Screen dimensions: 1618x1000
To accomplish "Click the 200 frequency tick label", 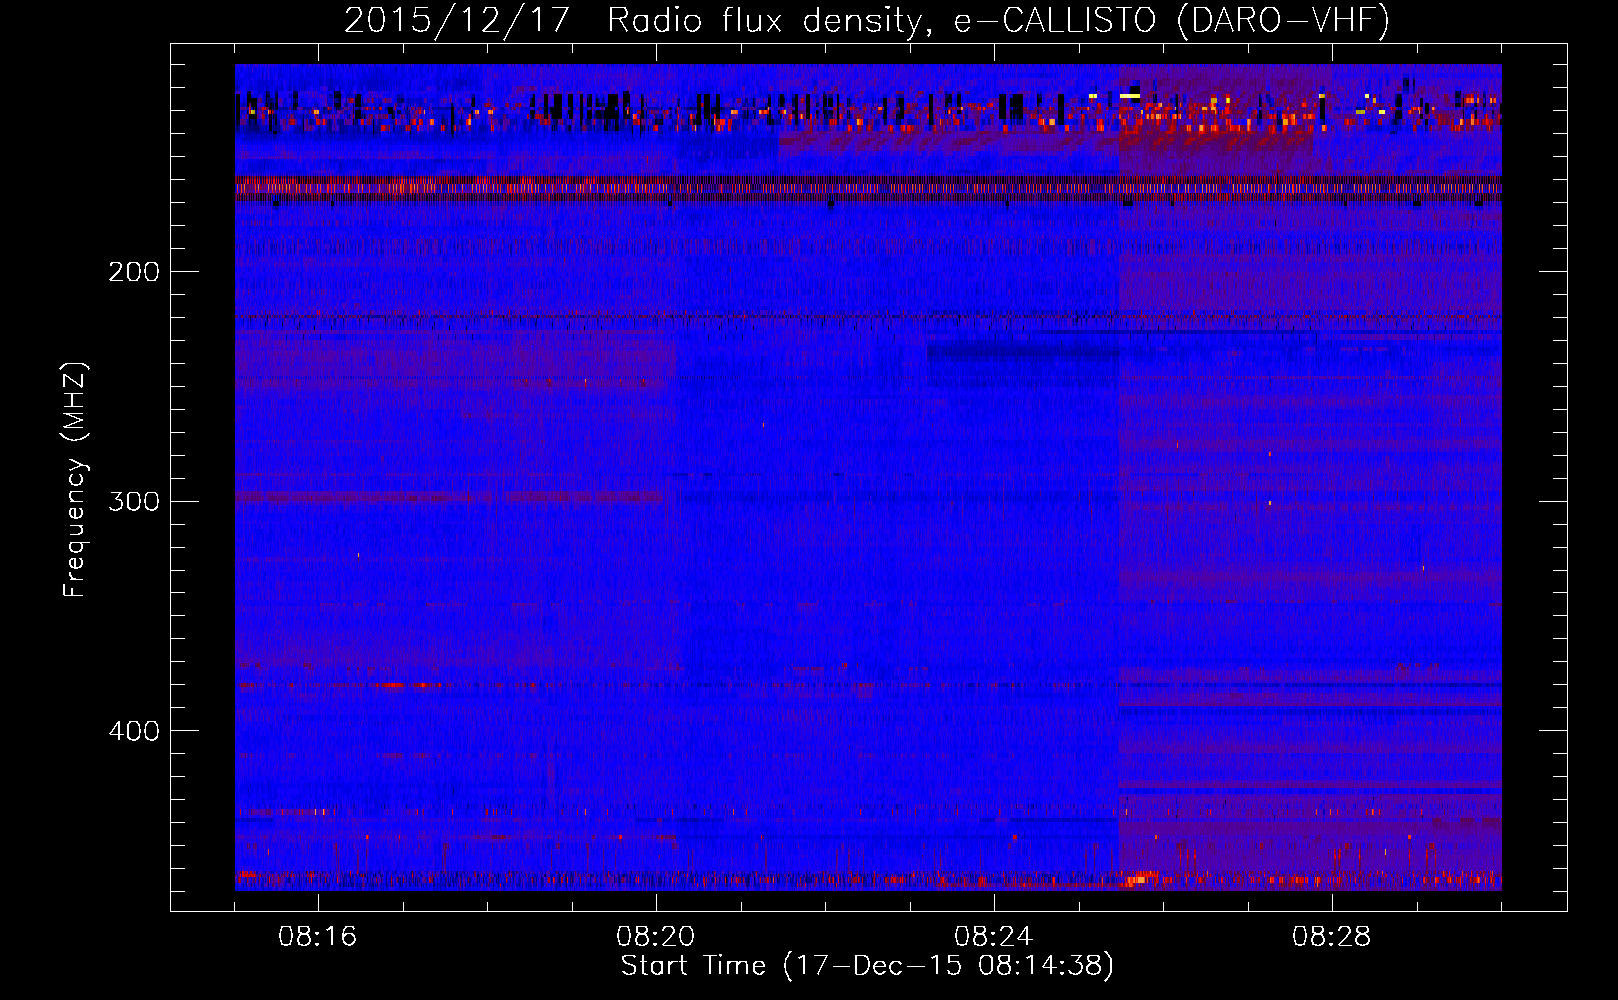I will (x=134, y=272).
